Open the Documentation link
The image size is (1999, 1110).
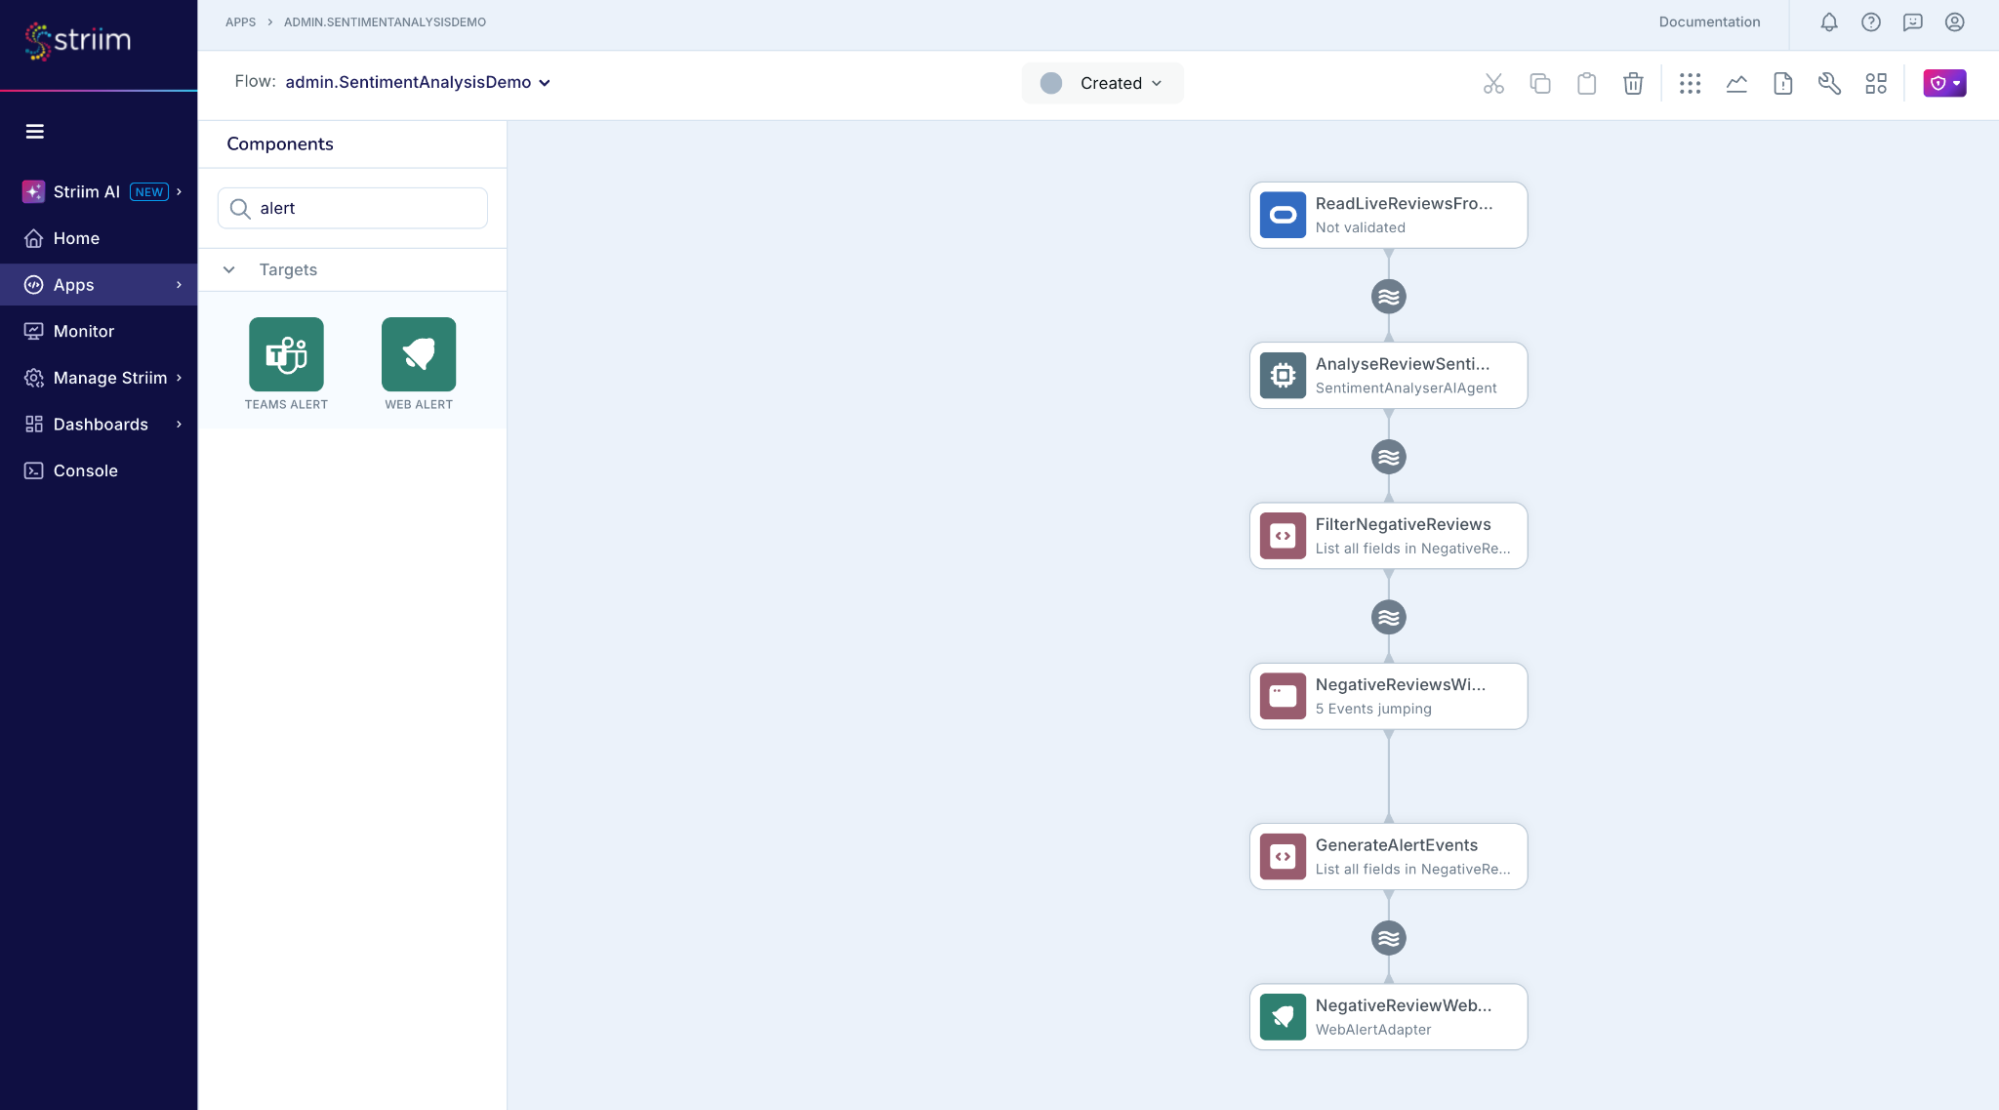(1709, 22)
